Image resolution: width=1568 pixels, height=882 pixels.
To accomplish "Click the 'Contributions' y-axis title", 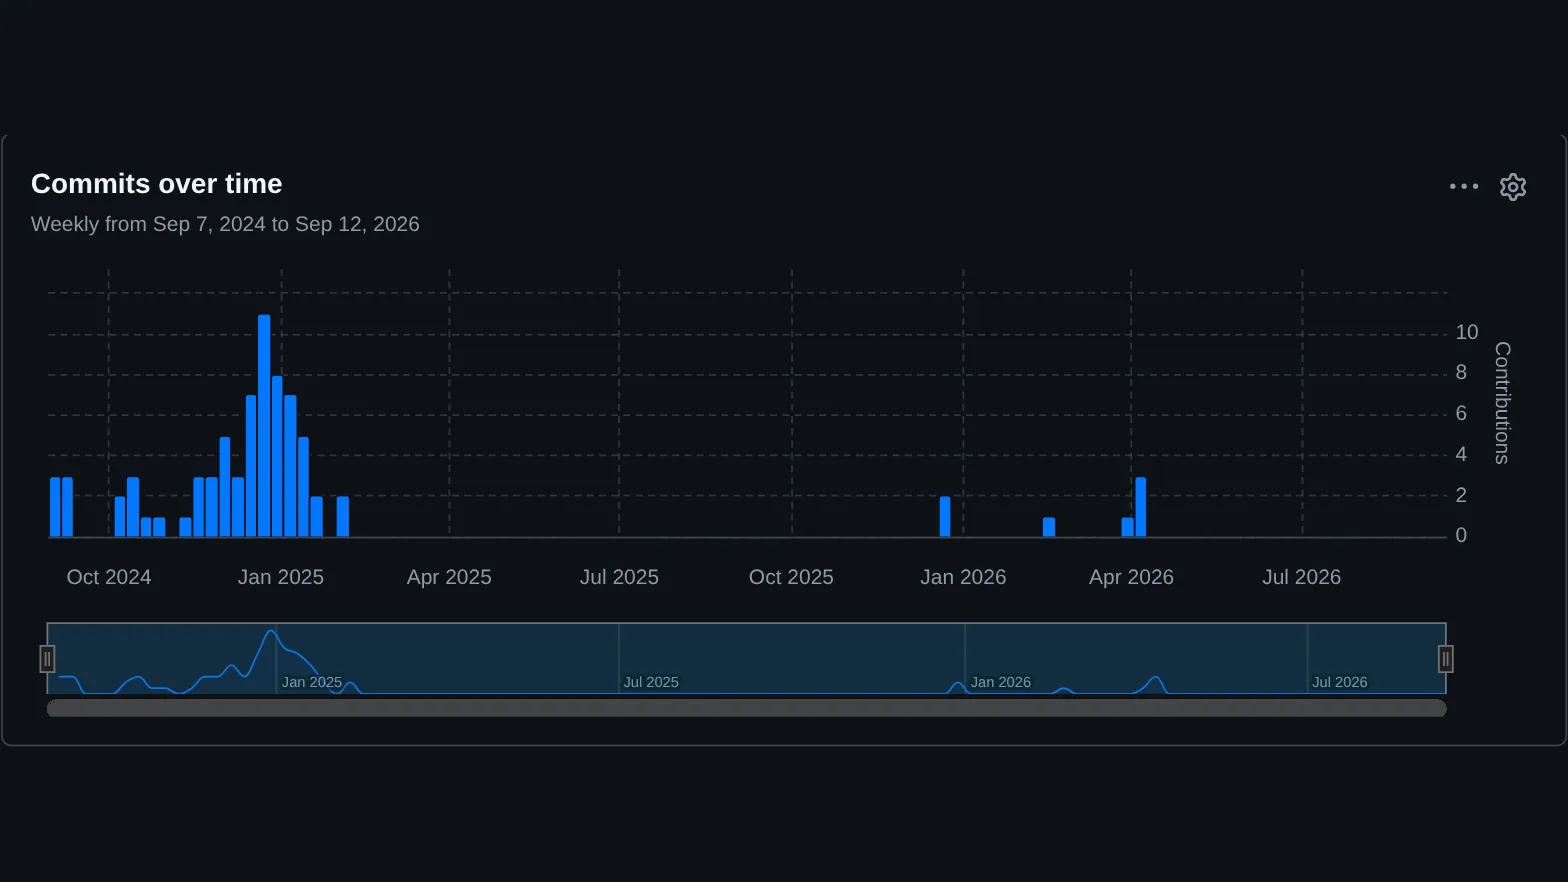I will click(x=1502, y=403).
